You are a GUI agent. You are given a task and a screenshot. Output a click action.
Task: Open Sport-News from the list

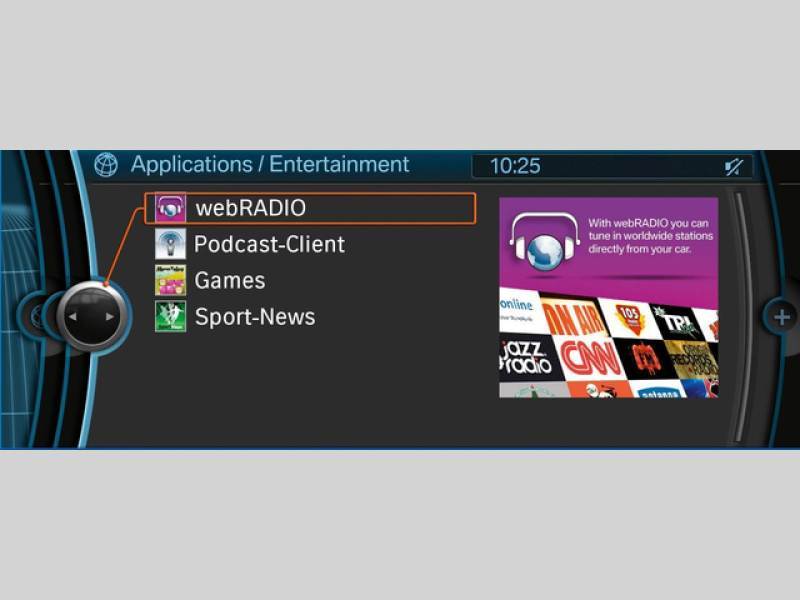(x=255, y=316)
